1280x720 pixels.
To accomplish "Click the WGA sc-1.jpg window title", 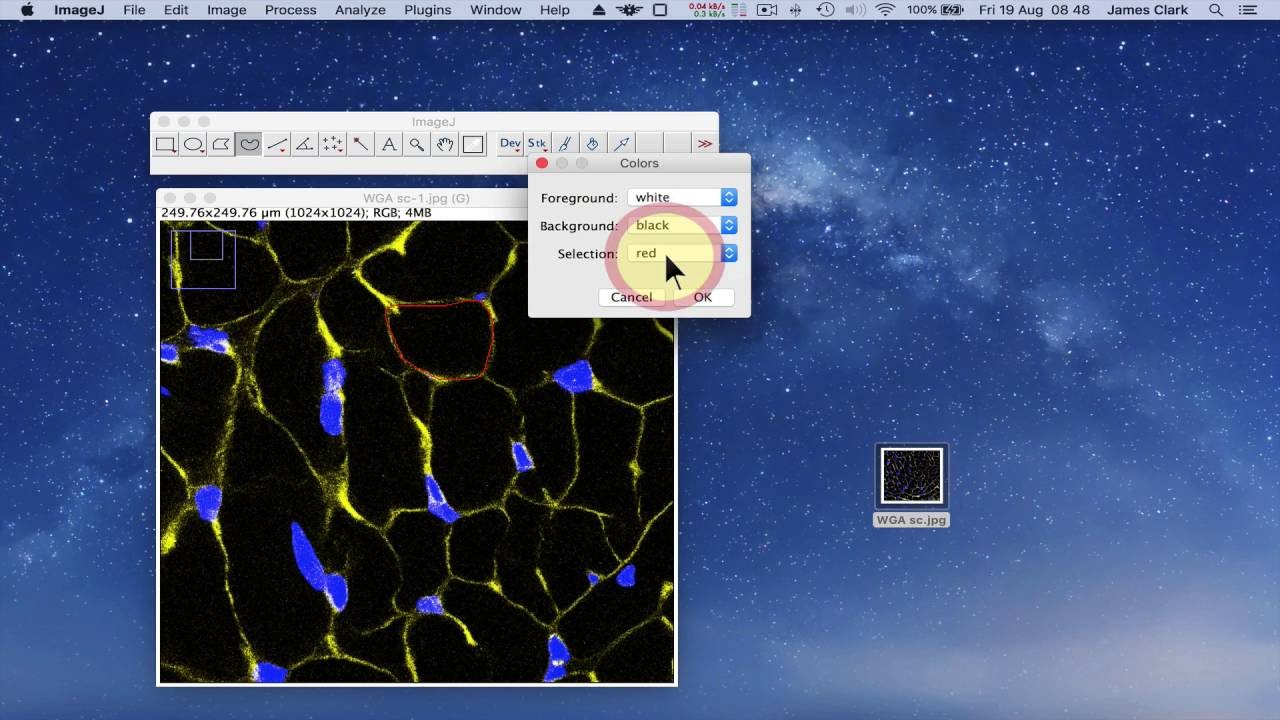I will [417, 198].
